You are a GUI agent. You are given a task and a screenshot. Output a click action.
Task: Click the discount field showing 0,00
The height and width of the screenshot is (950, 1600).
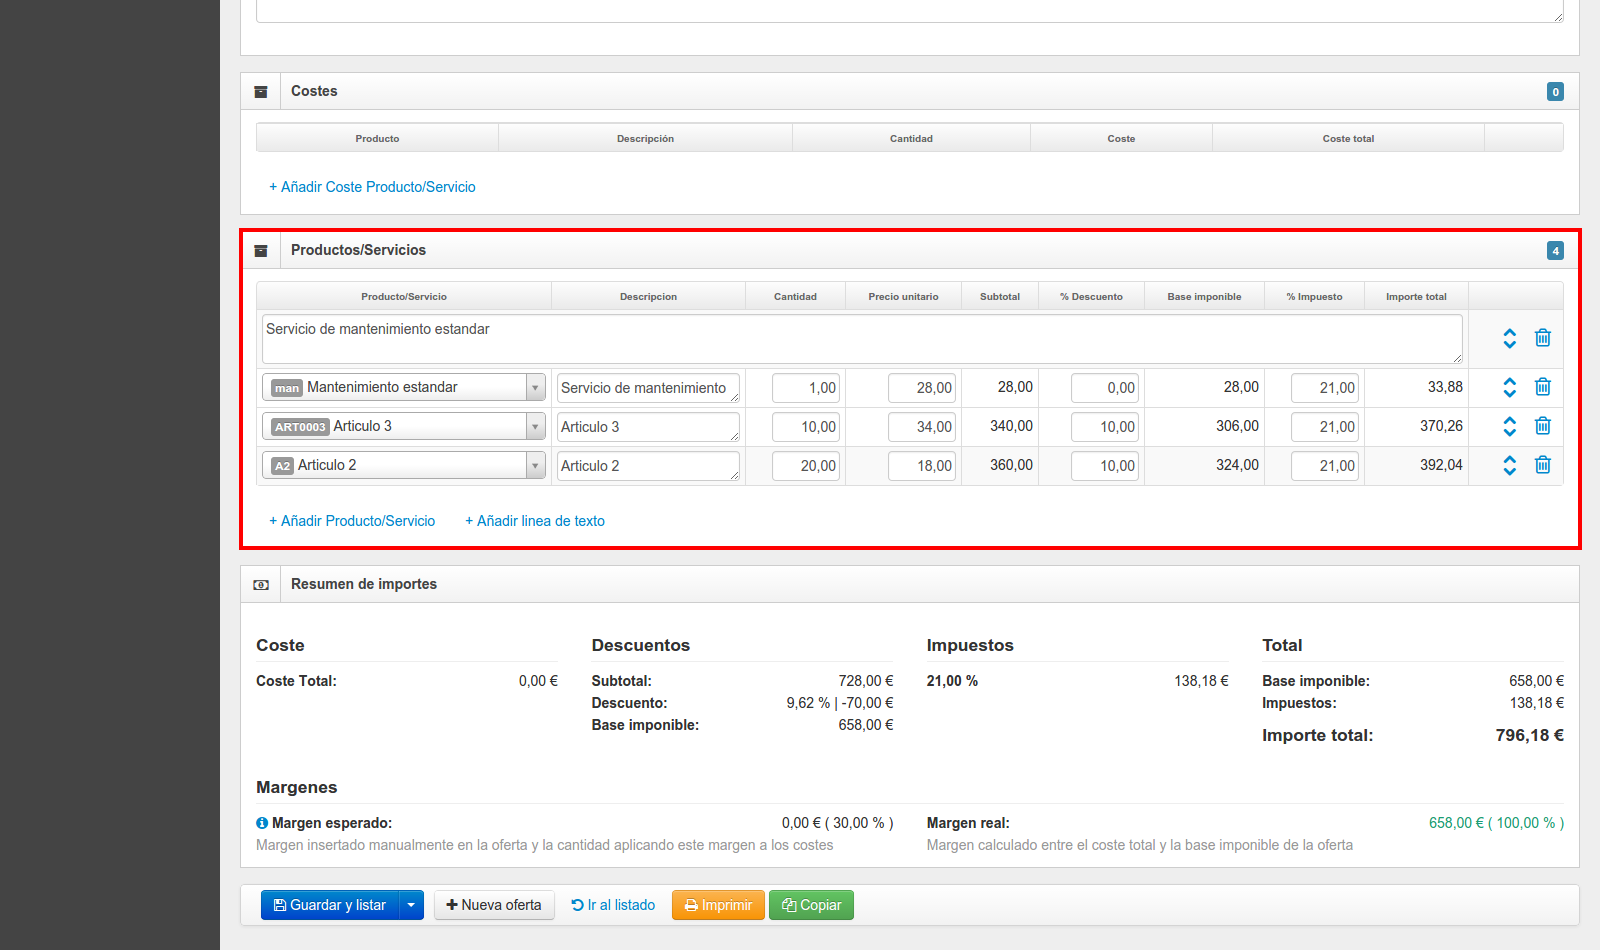[1105, 388]
